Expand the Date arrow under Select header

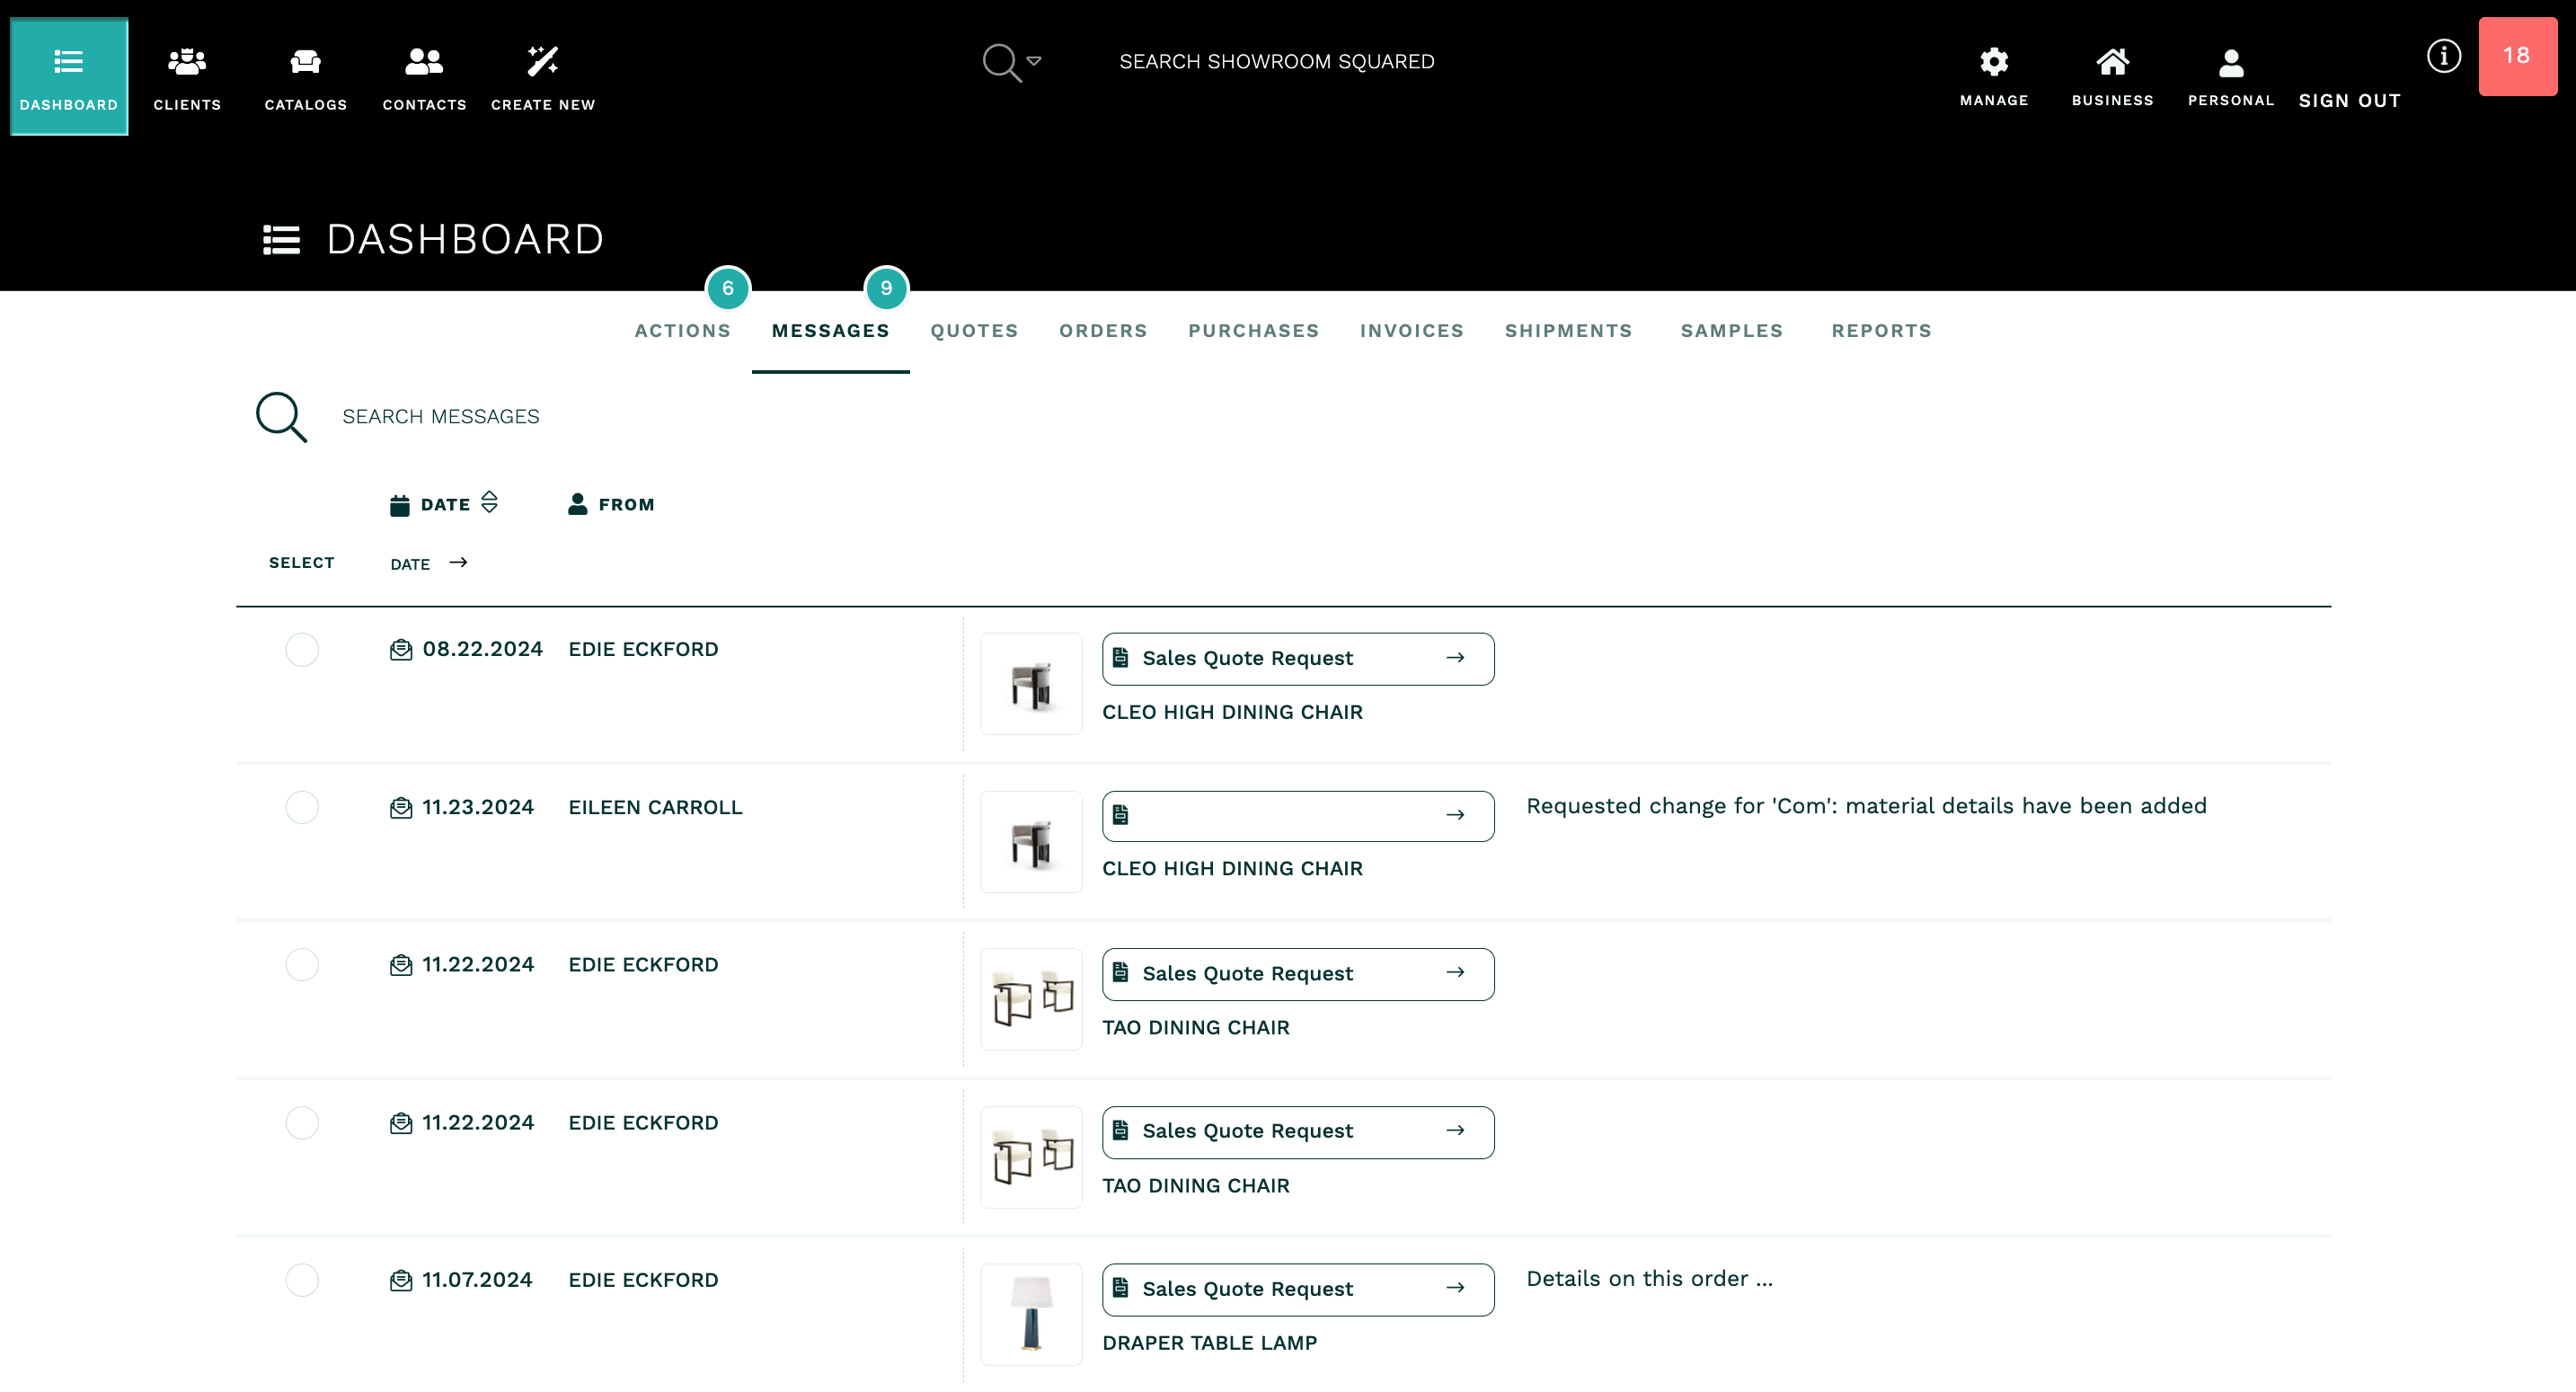pyautogui.click(x=458, y=563)
